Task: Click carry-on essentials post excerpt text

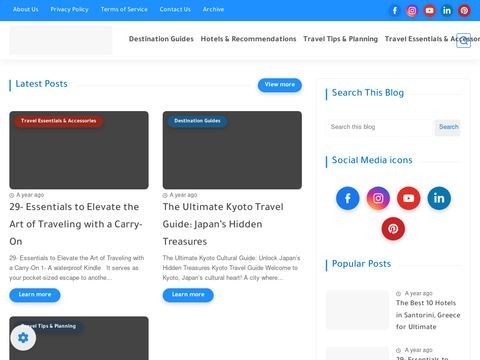Action: (77, 268)
